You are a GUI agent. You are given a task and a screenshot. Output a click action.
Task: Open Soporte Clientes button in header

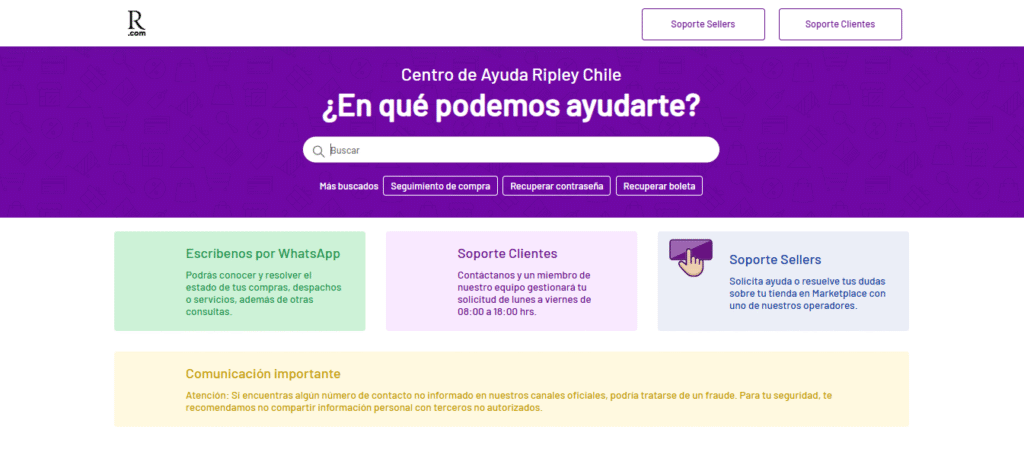point(840,24)
